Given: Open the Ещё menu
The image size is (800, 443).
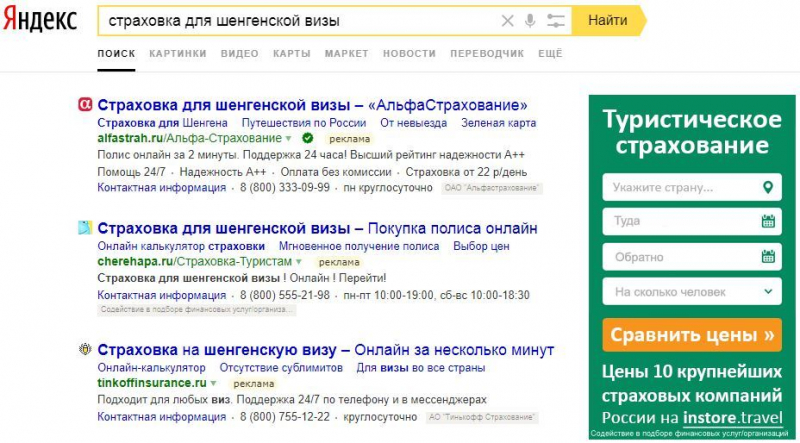Looking at the screenshot, I should tap(550, 54).
